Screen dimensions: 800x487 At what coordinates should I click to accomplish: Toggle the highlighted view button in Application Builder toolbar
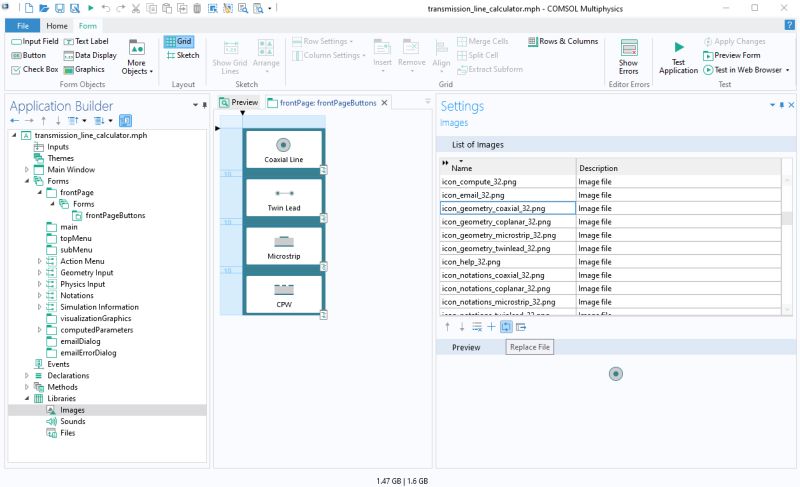tap(125, 121)
